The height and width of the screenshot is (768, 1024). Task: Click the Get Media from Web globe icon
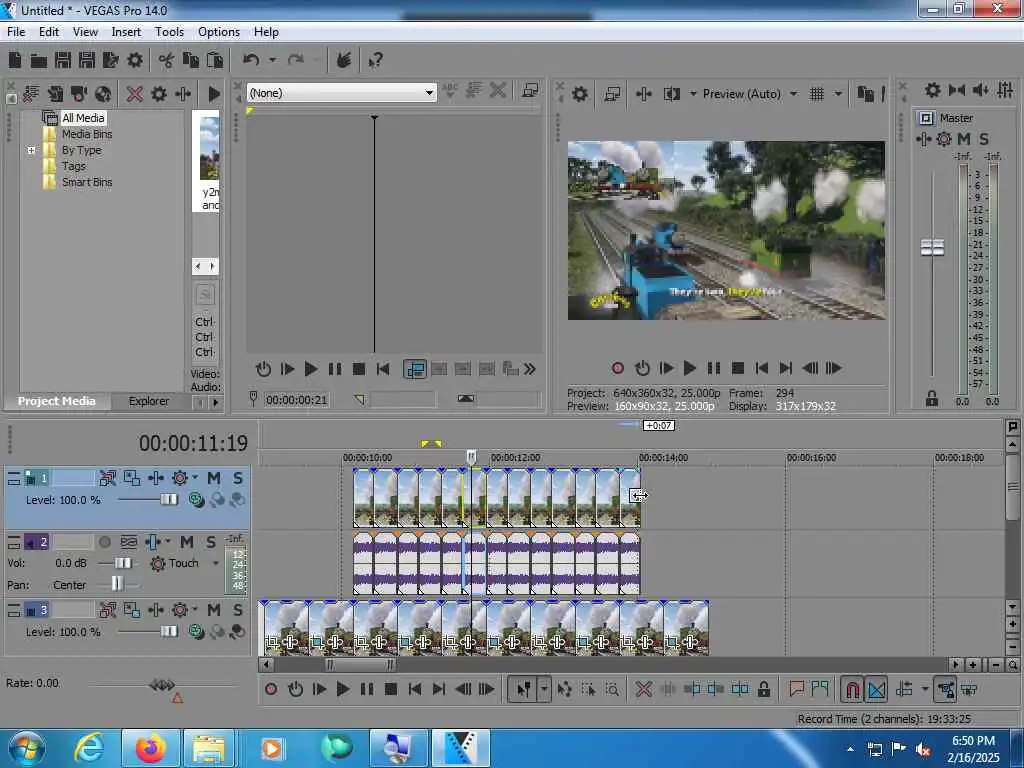(103, 94)
